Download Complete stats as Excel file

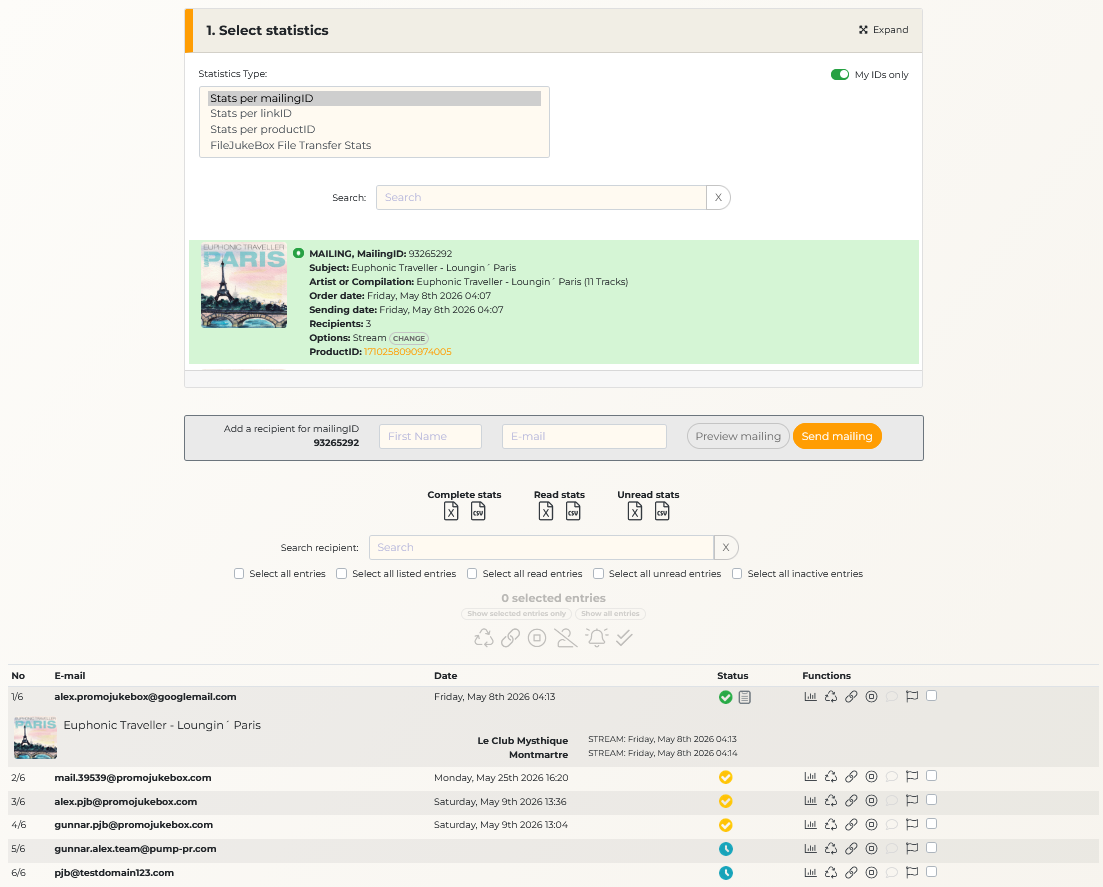click(x=451, y=511)
